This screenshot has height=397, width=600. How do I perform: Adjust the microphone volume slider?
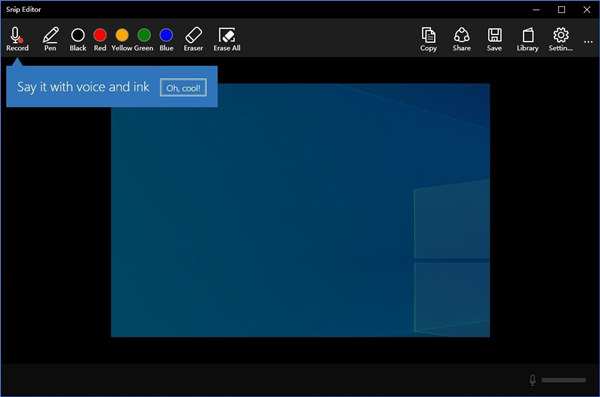coord(564,380)
